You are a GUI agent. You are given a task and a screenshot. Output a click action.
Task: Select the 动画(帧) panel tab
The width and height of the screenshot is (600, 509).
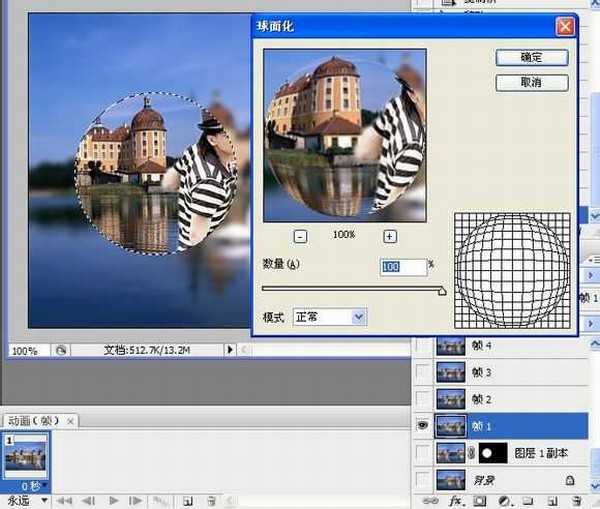click(x=40, y=420)
